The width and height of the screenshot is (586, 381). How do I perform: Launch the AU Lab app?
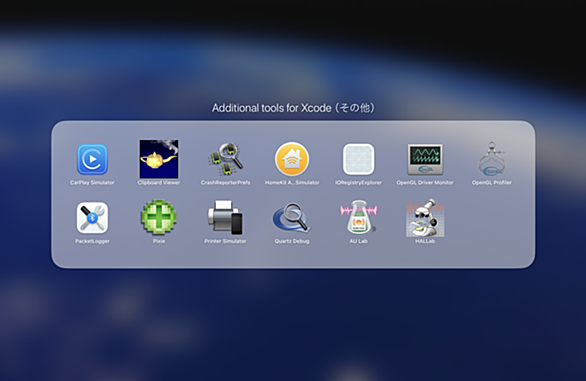[358, 218]
